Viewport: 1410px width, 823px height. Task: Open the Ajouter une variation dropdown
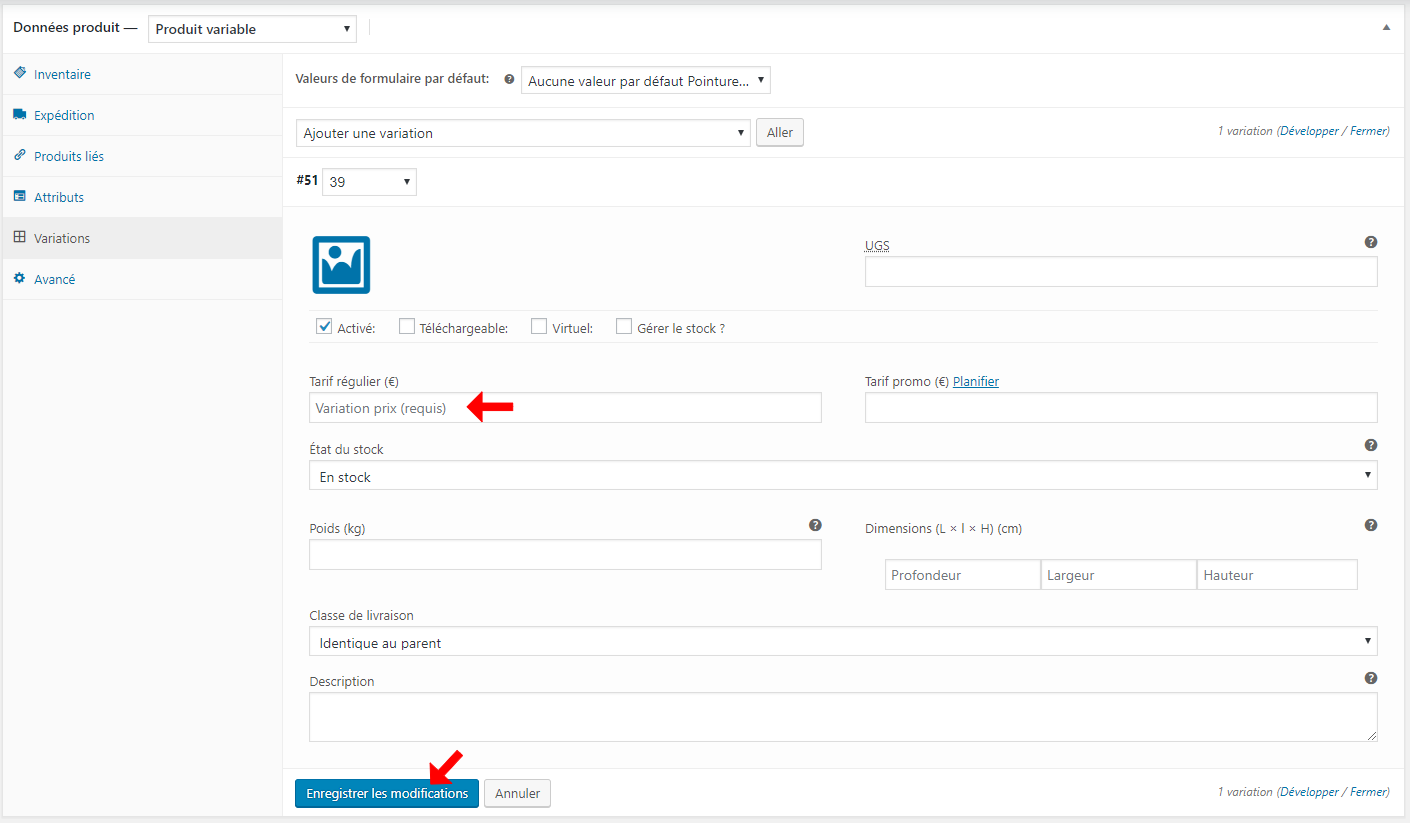523,133
